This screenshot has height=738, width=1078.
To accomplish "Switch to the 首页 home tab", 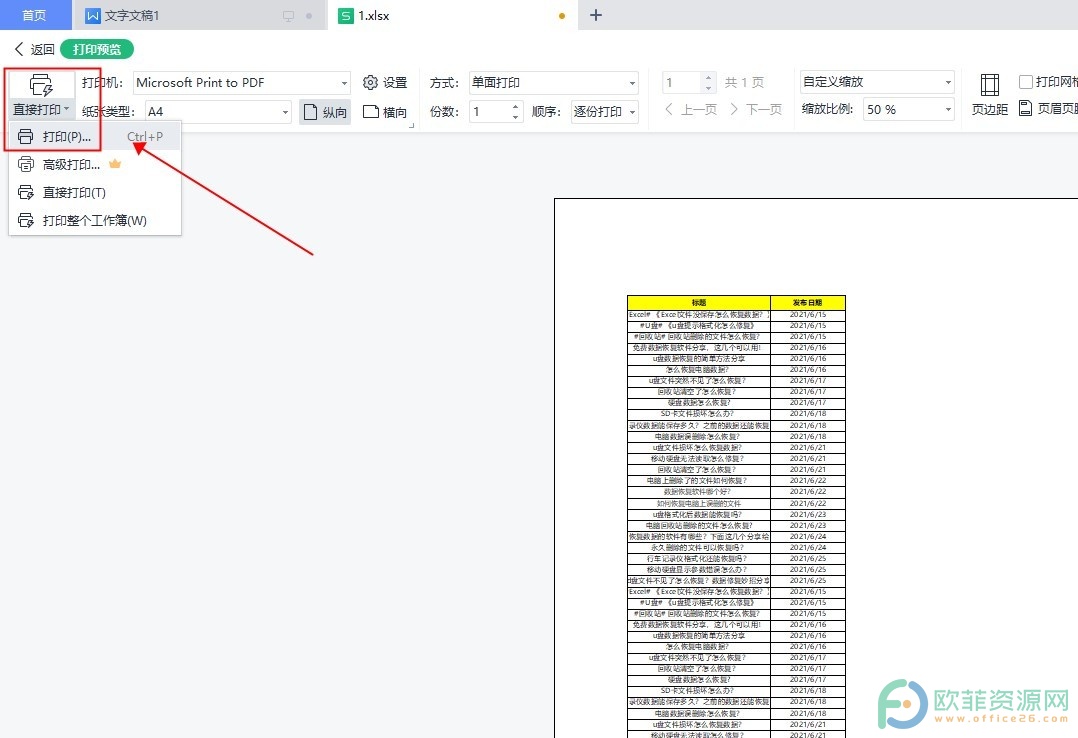I will click(34, 15).
